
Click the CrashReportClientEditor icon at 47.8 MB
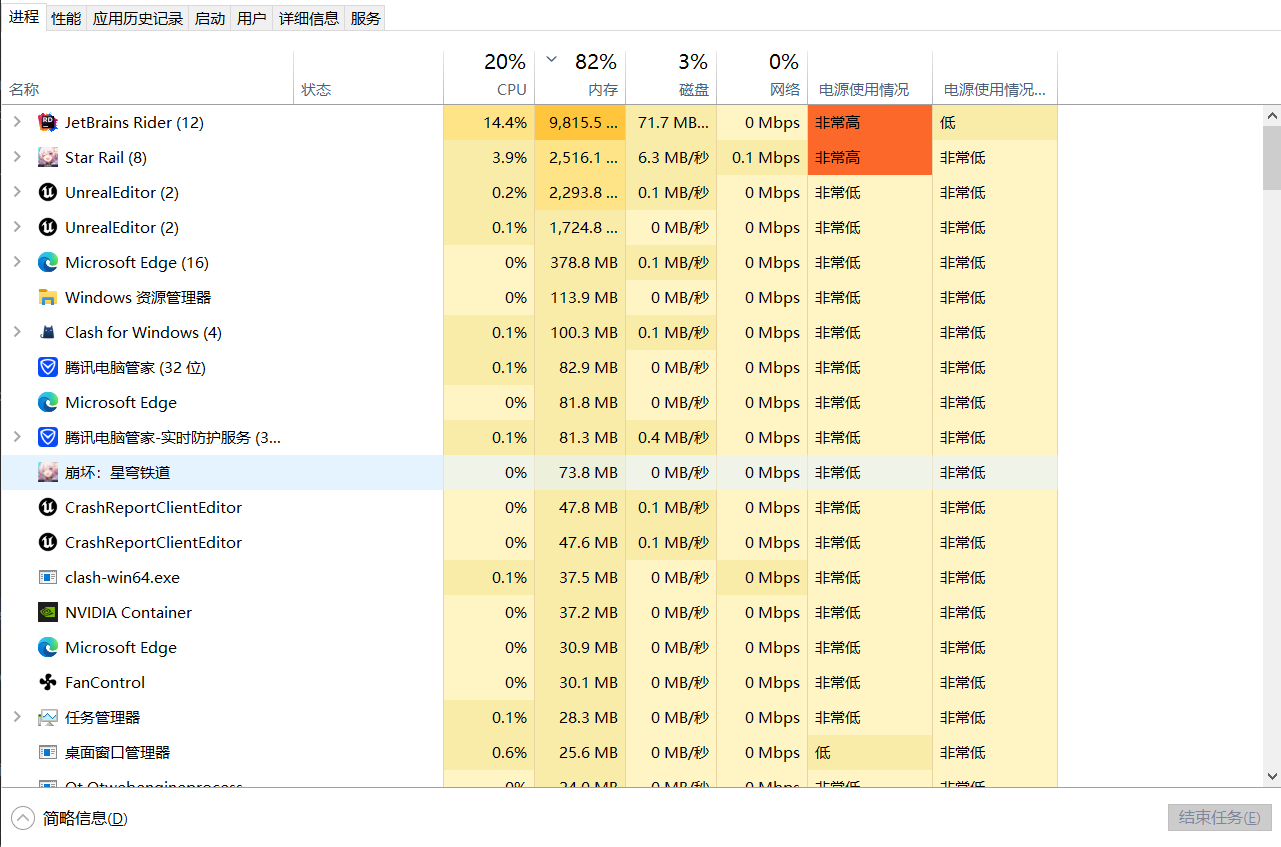(x=47, y=507)
